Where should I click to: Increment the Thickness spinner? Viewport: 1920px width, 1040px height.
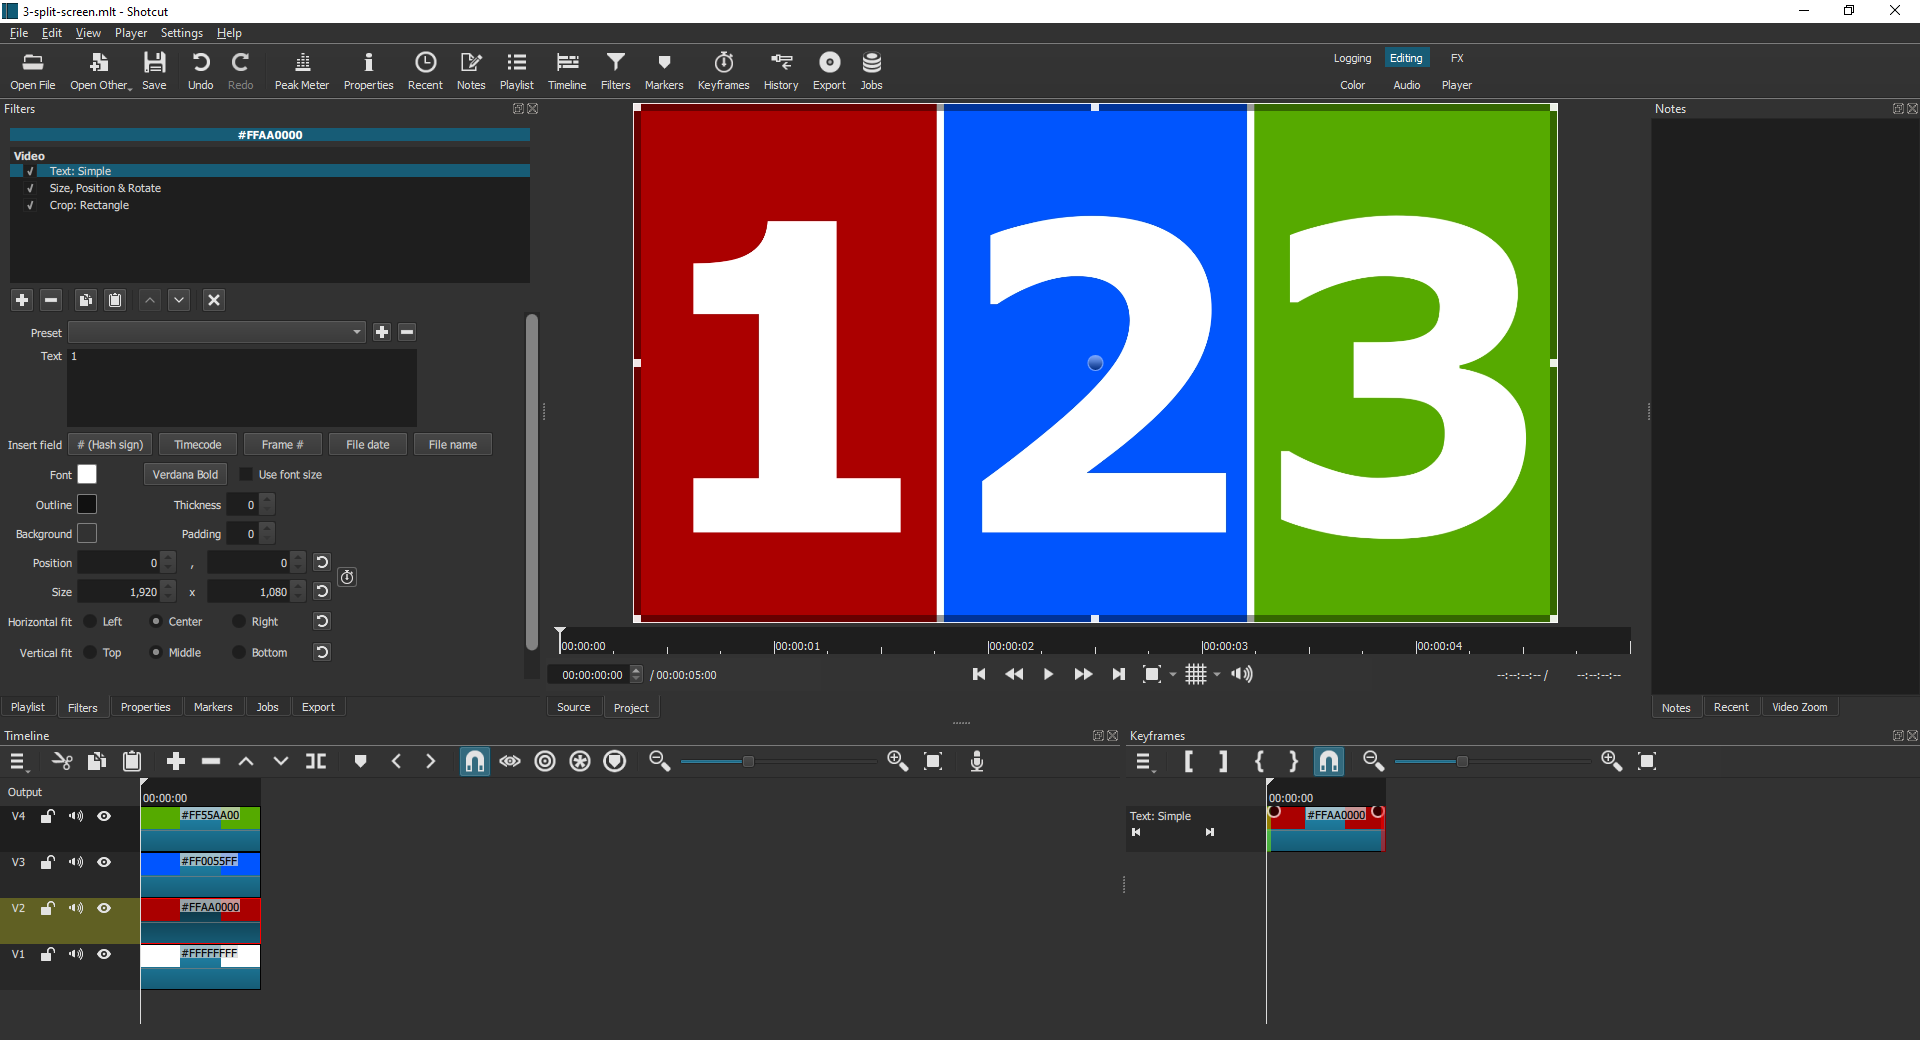267,500
